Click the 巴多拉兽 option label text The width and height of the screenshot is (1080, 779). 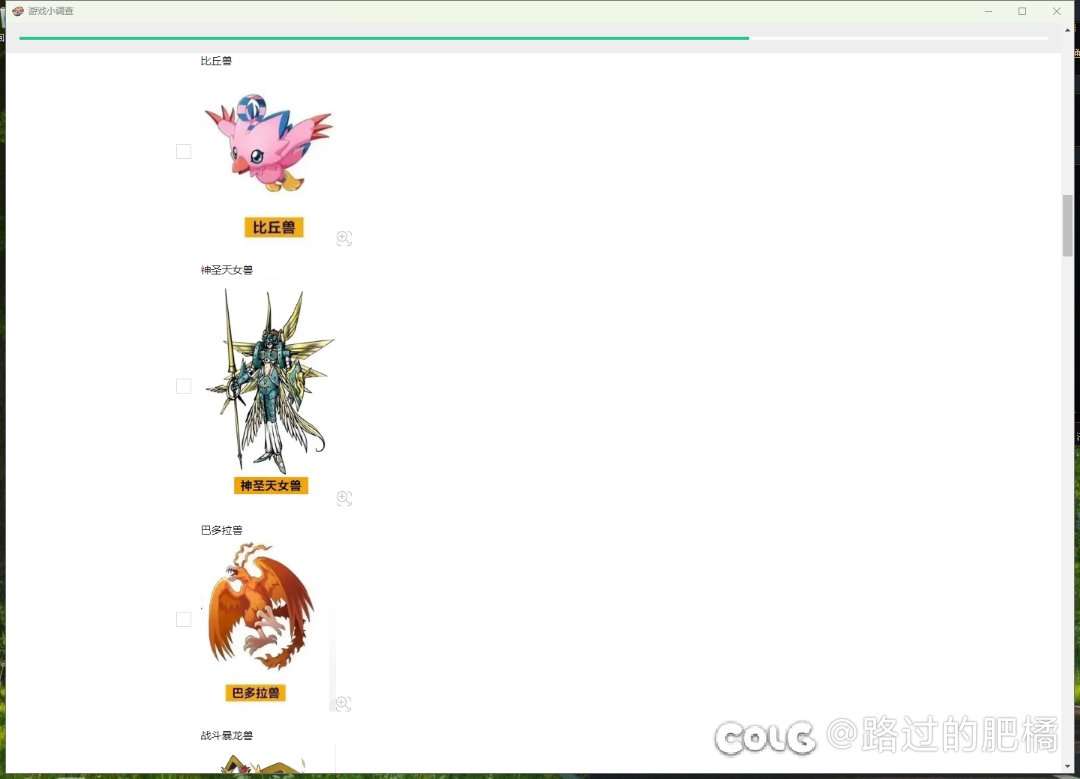[221, 530]
